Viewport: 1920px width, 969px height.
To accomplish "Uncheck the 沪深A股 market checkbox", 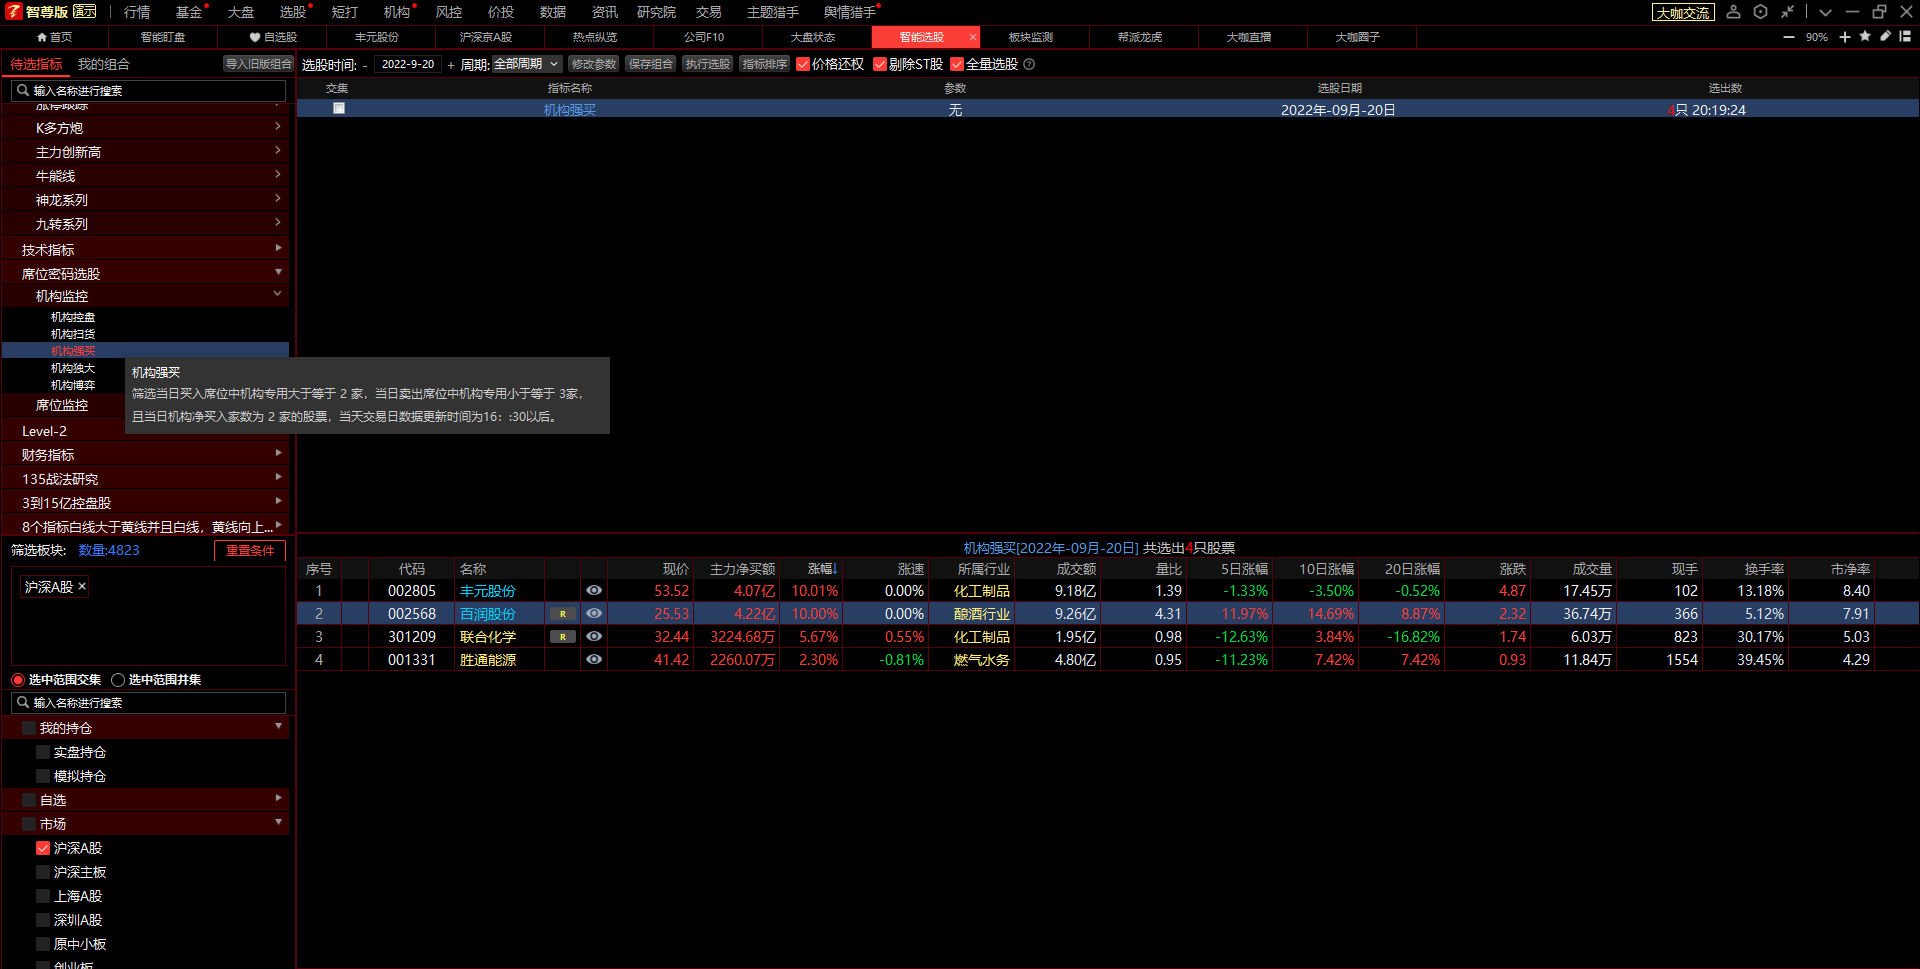I will pos(43,848).
